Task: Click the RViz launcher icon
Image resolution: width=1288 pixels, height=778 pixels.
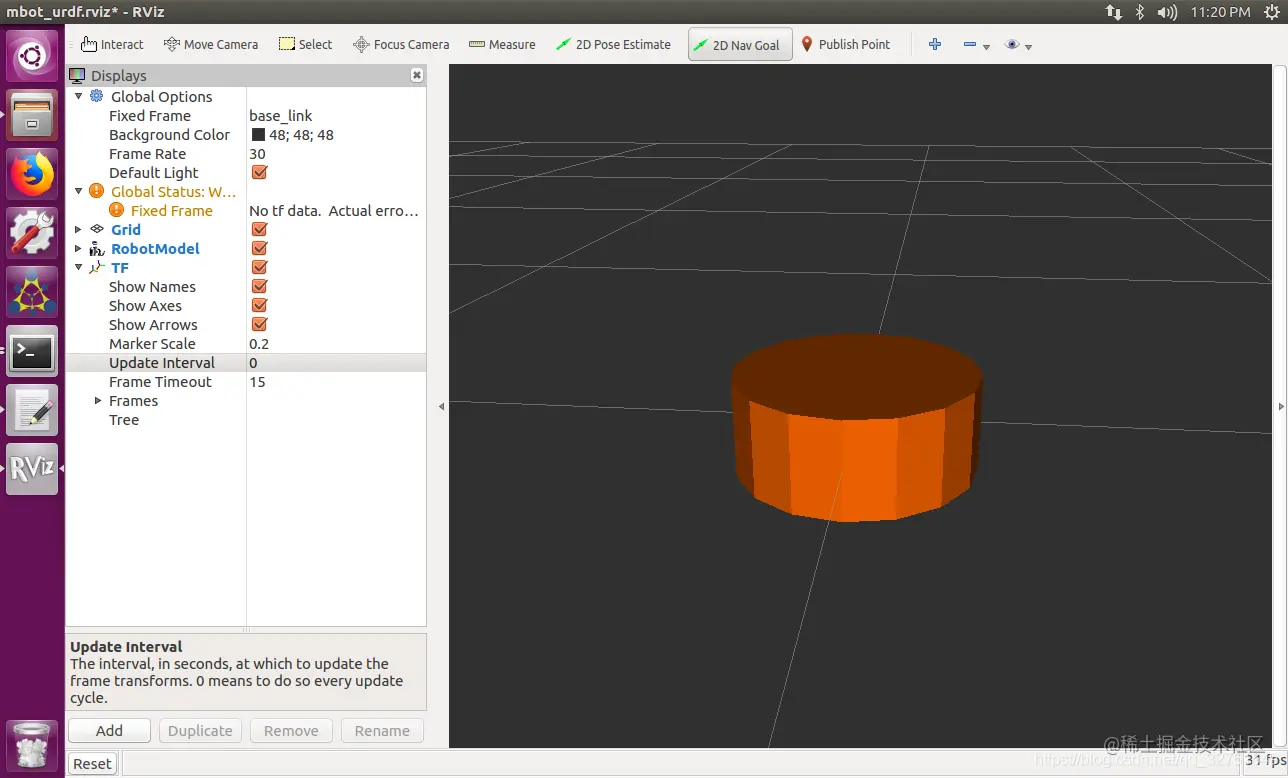Action: pyautogui.click(x=33, y=469)
